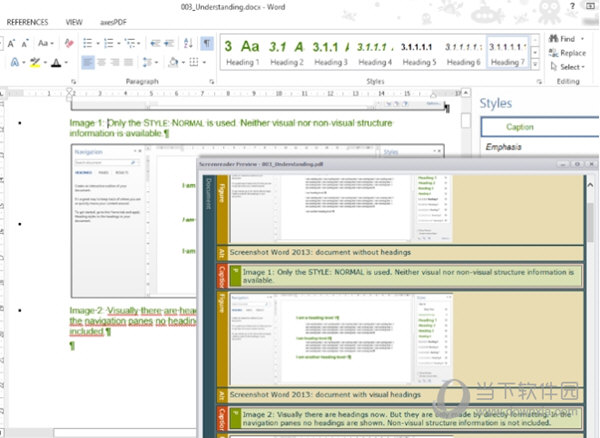Open borders dropdown arrow

[204, 62]
